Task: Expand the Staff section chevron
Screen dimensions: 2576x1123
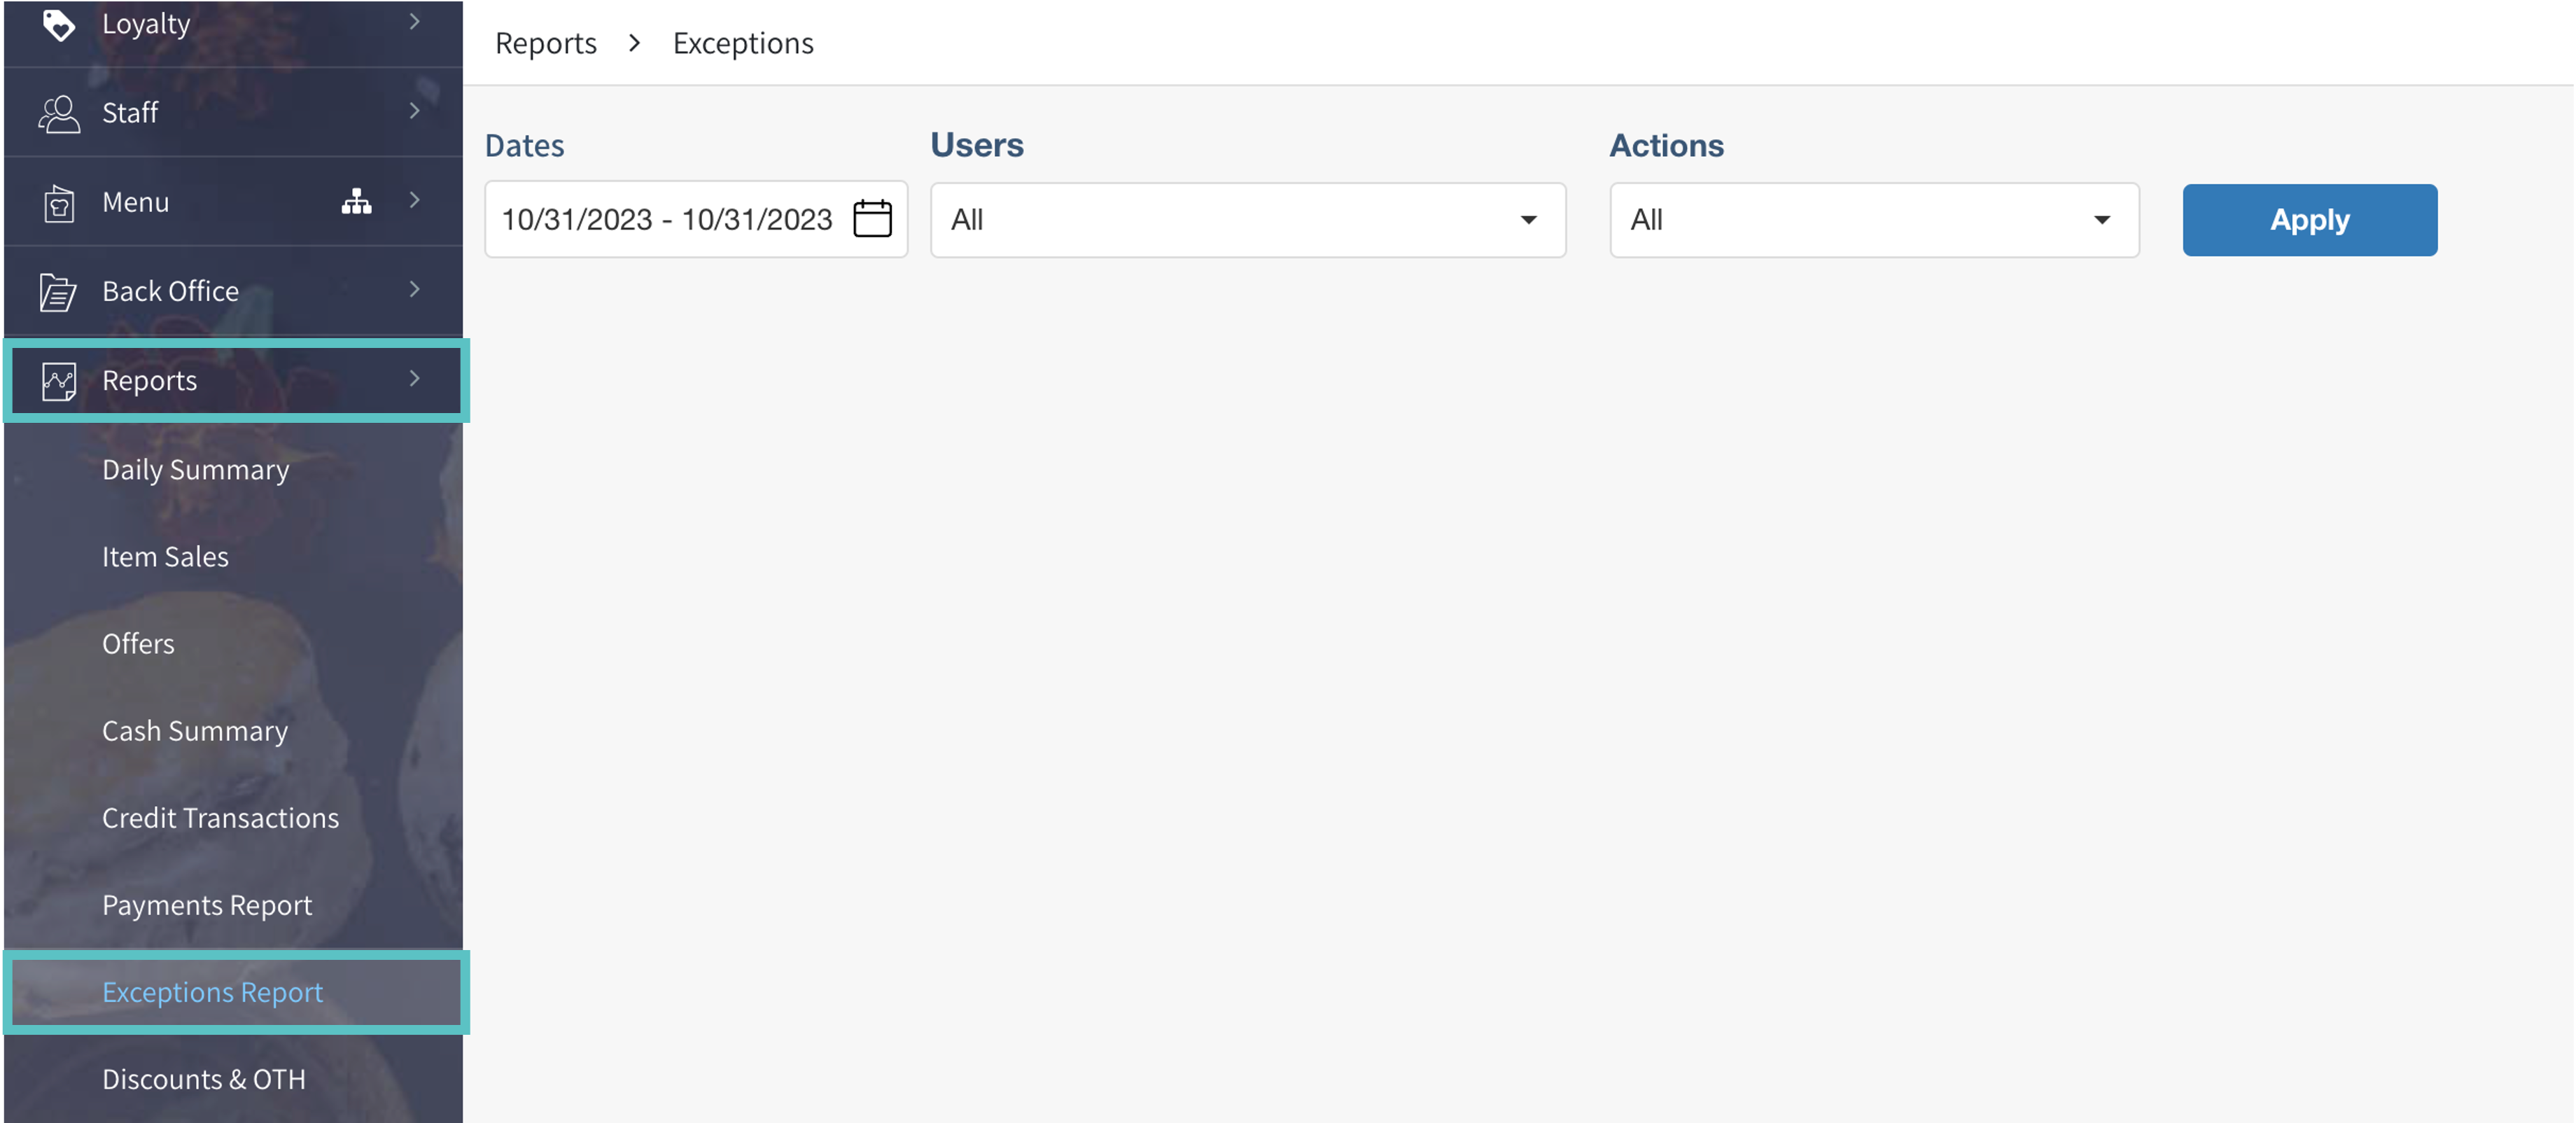Action: click(x=414, y=111)
